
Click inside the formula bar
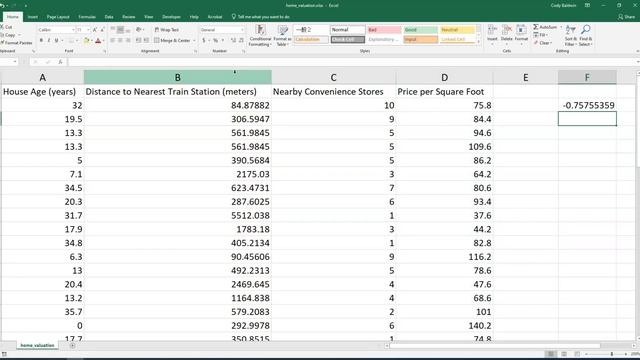pyautogui.click(x=351, y=62)
